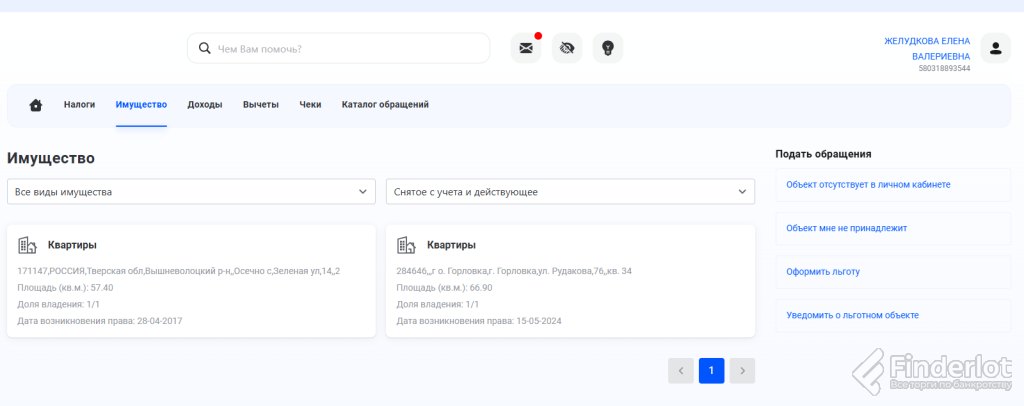Click 'Оформить льготу' link

[x=823, y=271]
